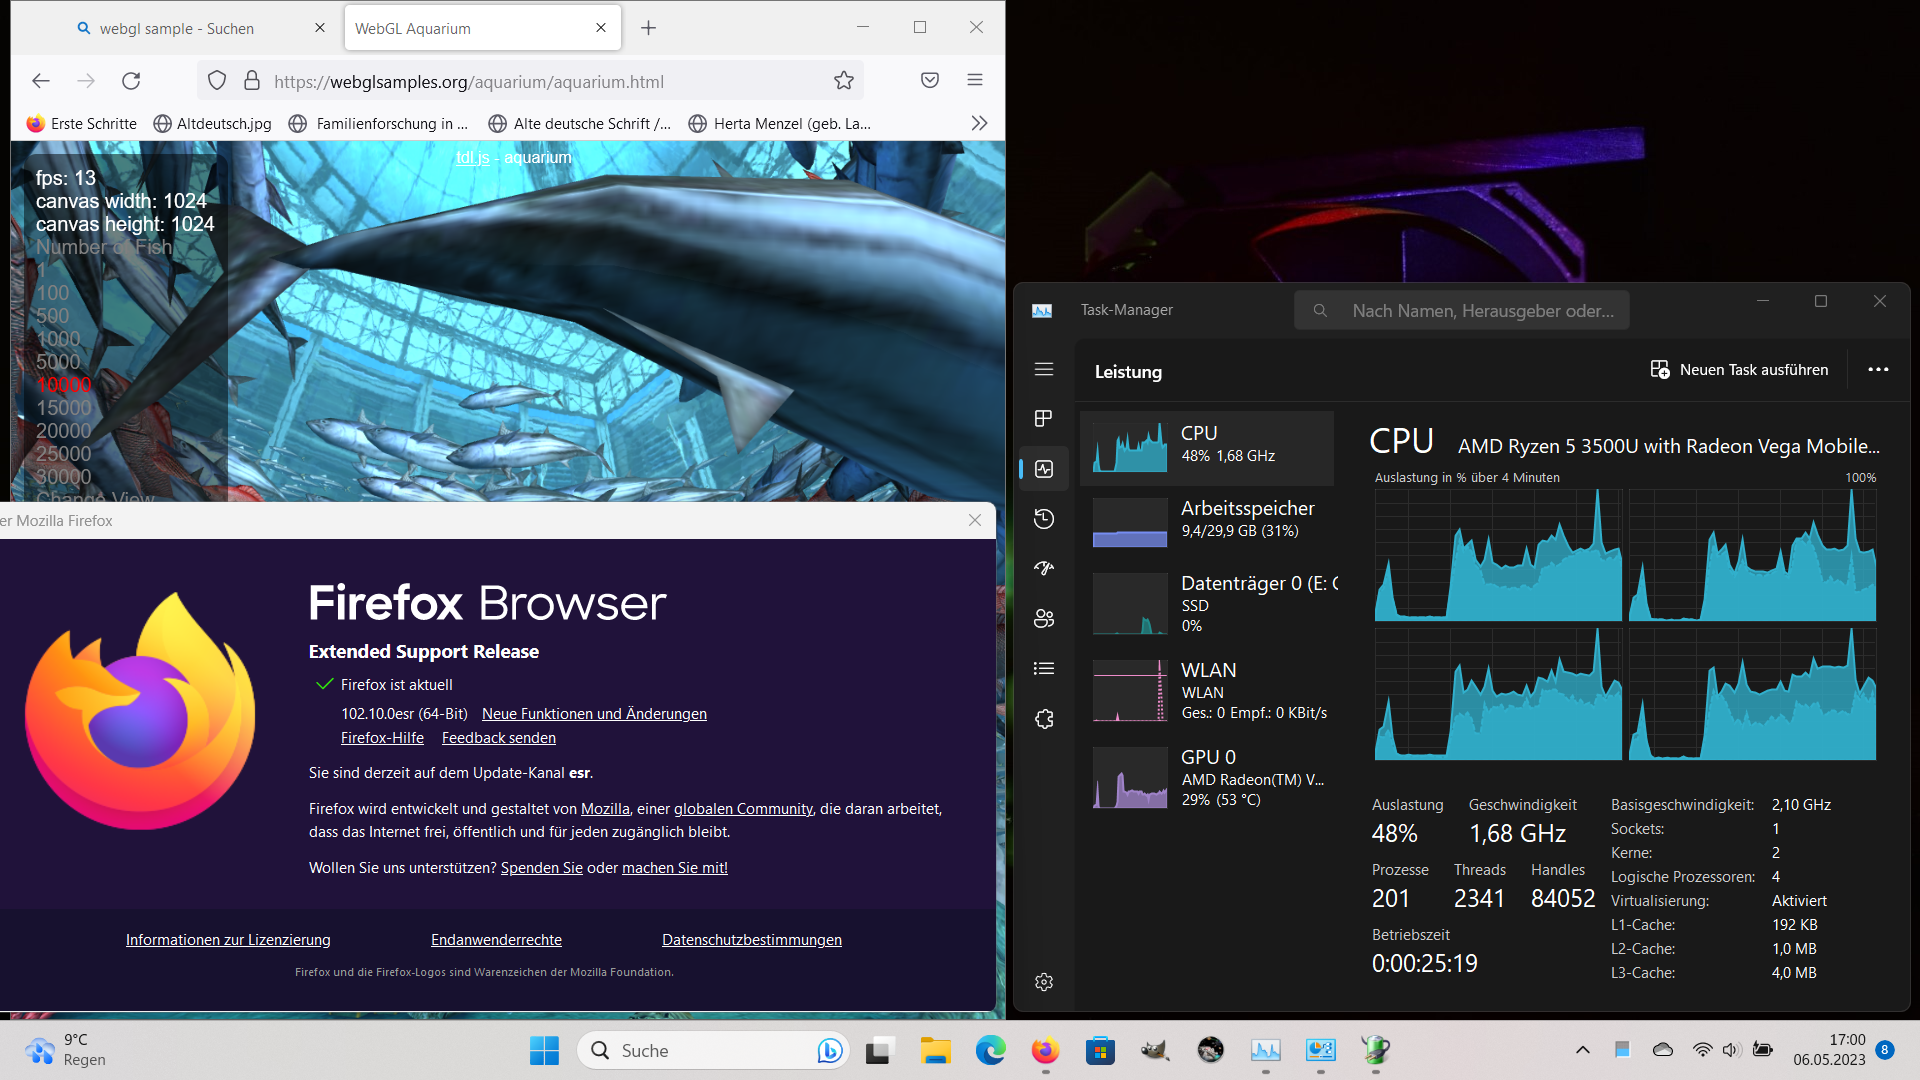Select the Performance (Leistung) sidebar icon

pyautogui.click(x=1044, y=468)
